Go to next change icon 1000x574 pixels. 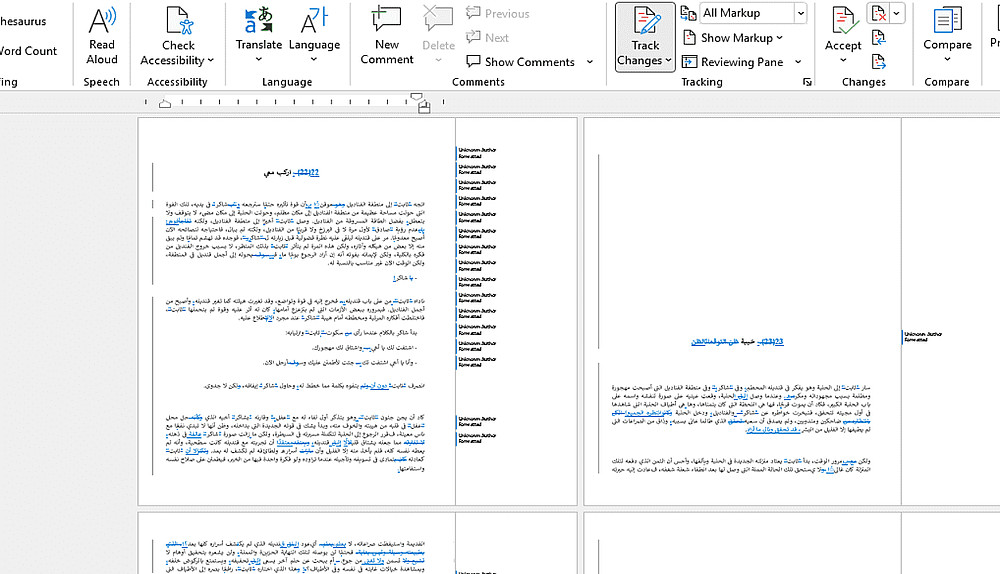[878, 62]
